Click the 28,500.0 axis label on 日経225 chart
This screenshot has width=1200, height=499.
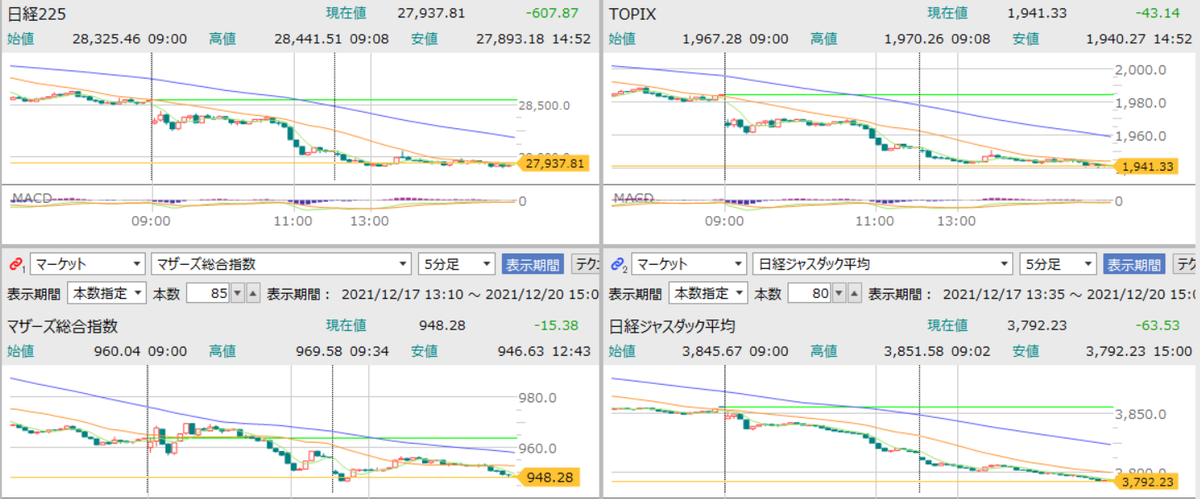[x=545, y=105]
